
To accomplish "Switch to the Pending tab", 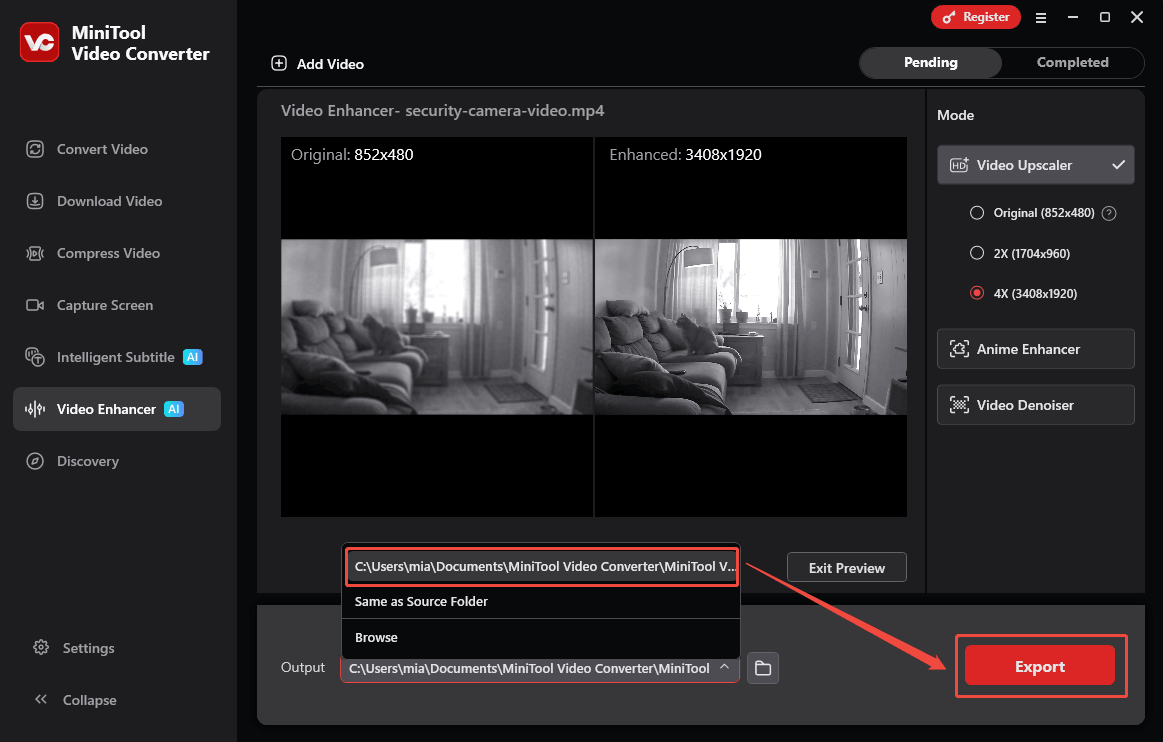I will click(x=931, y=62).
